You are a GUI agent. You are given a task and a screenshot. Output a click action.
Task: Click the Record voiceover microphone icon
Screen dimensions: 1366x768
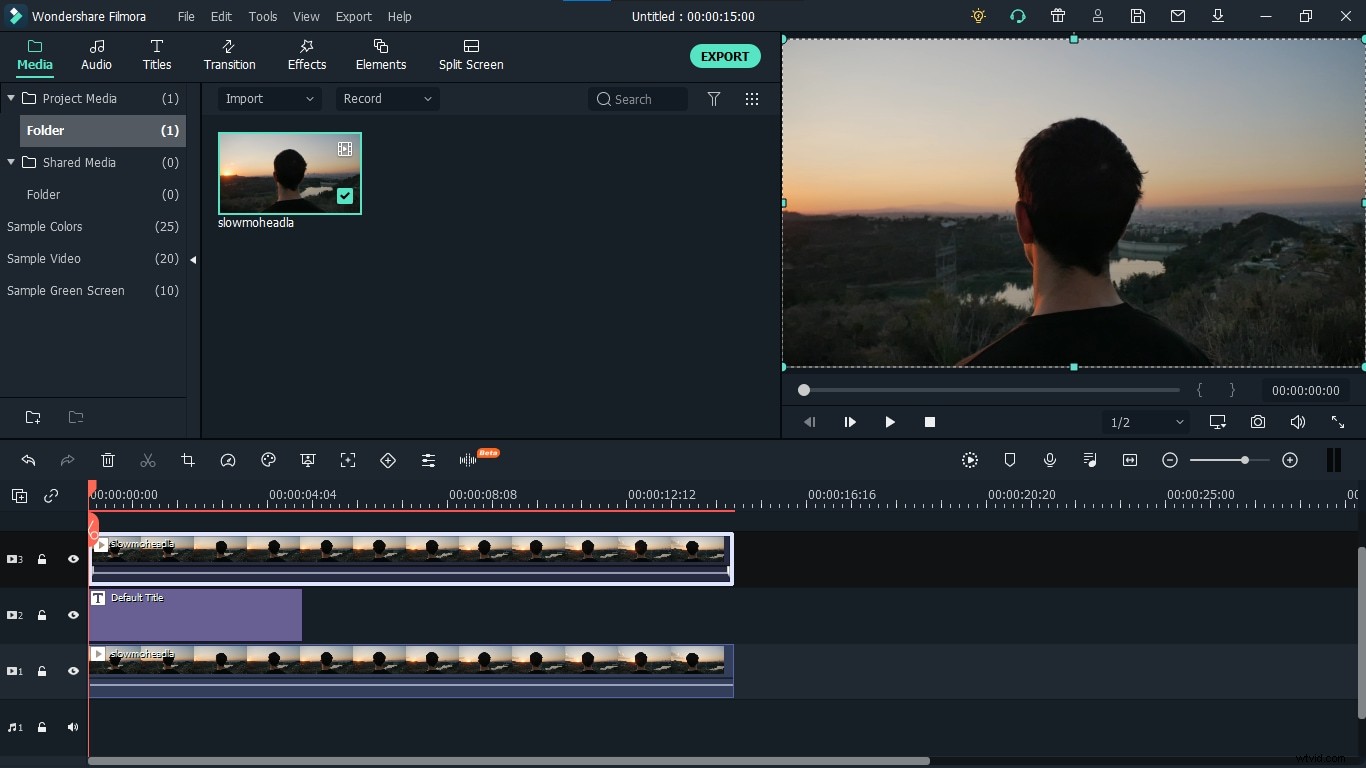1050,460
